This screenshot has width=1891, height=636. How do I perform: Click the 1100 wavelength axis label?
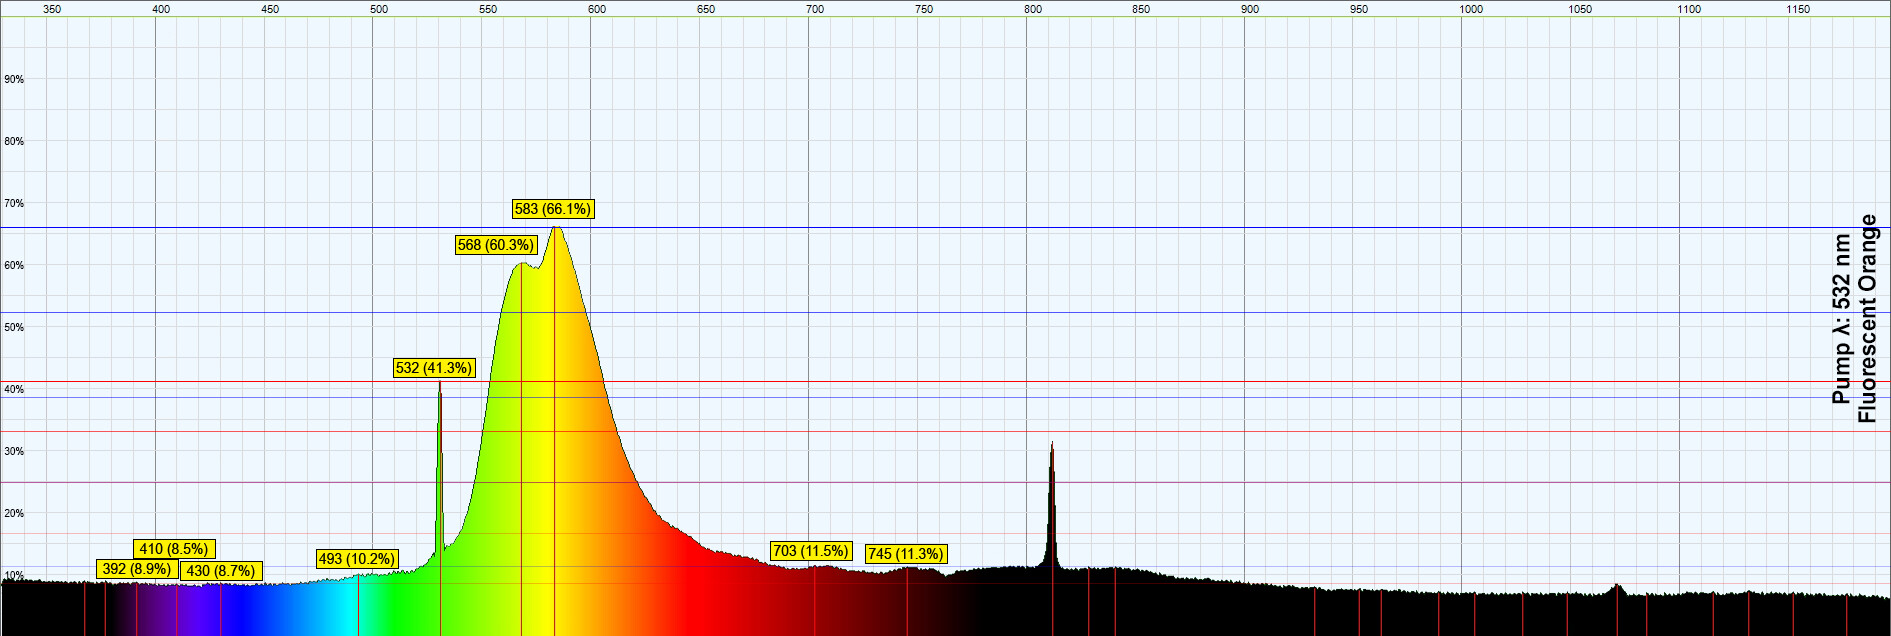tap(1689, 9)
